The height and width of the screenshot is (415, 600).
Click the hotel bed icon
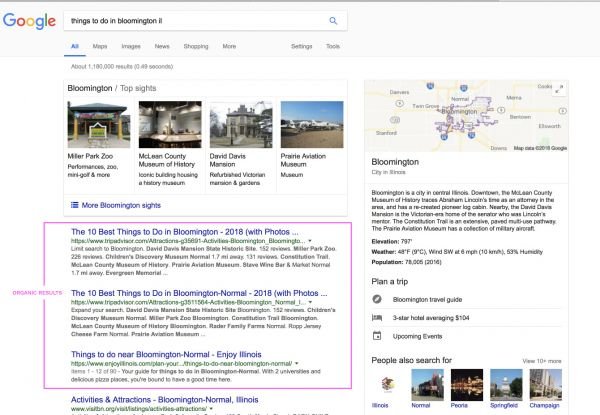(377, 317)
